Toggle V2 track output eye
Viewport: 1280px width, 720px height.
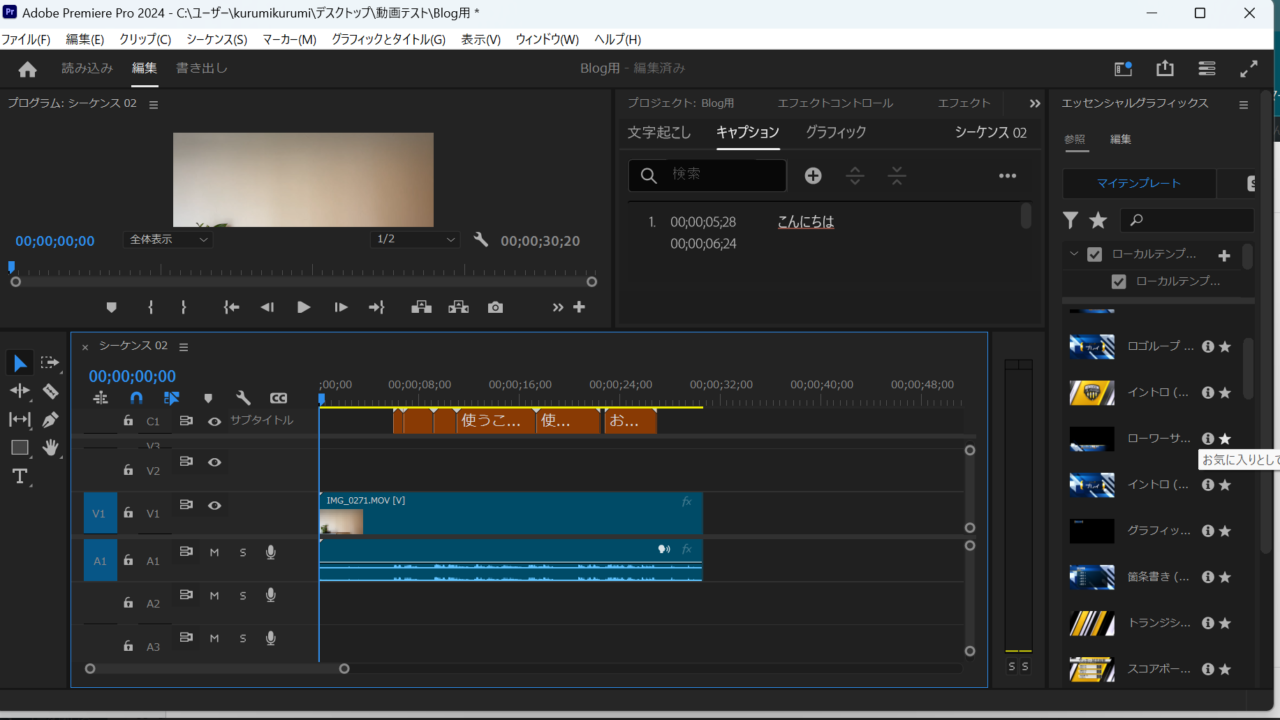click(x=214, y=462)
